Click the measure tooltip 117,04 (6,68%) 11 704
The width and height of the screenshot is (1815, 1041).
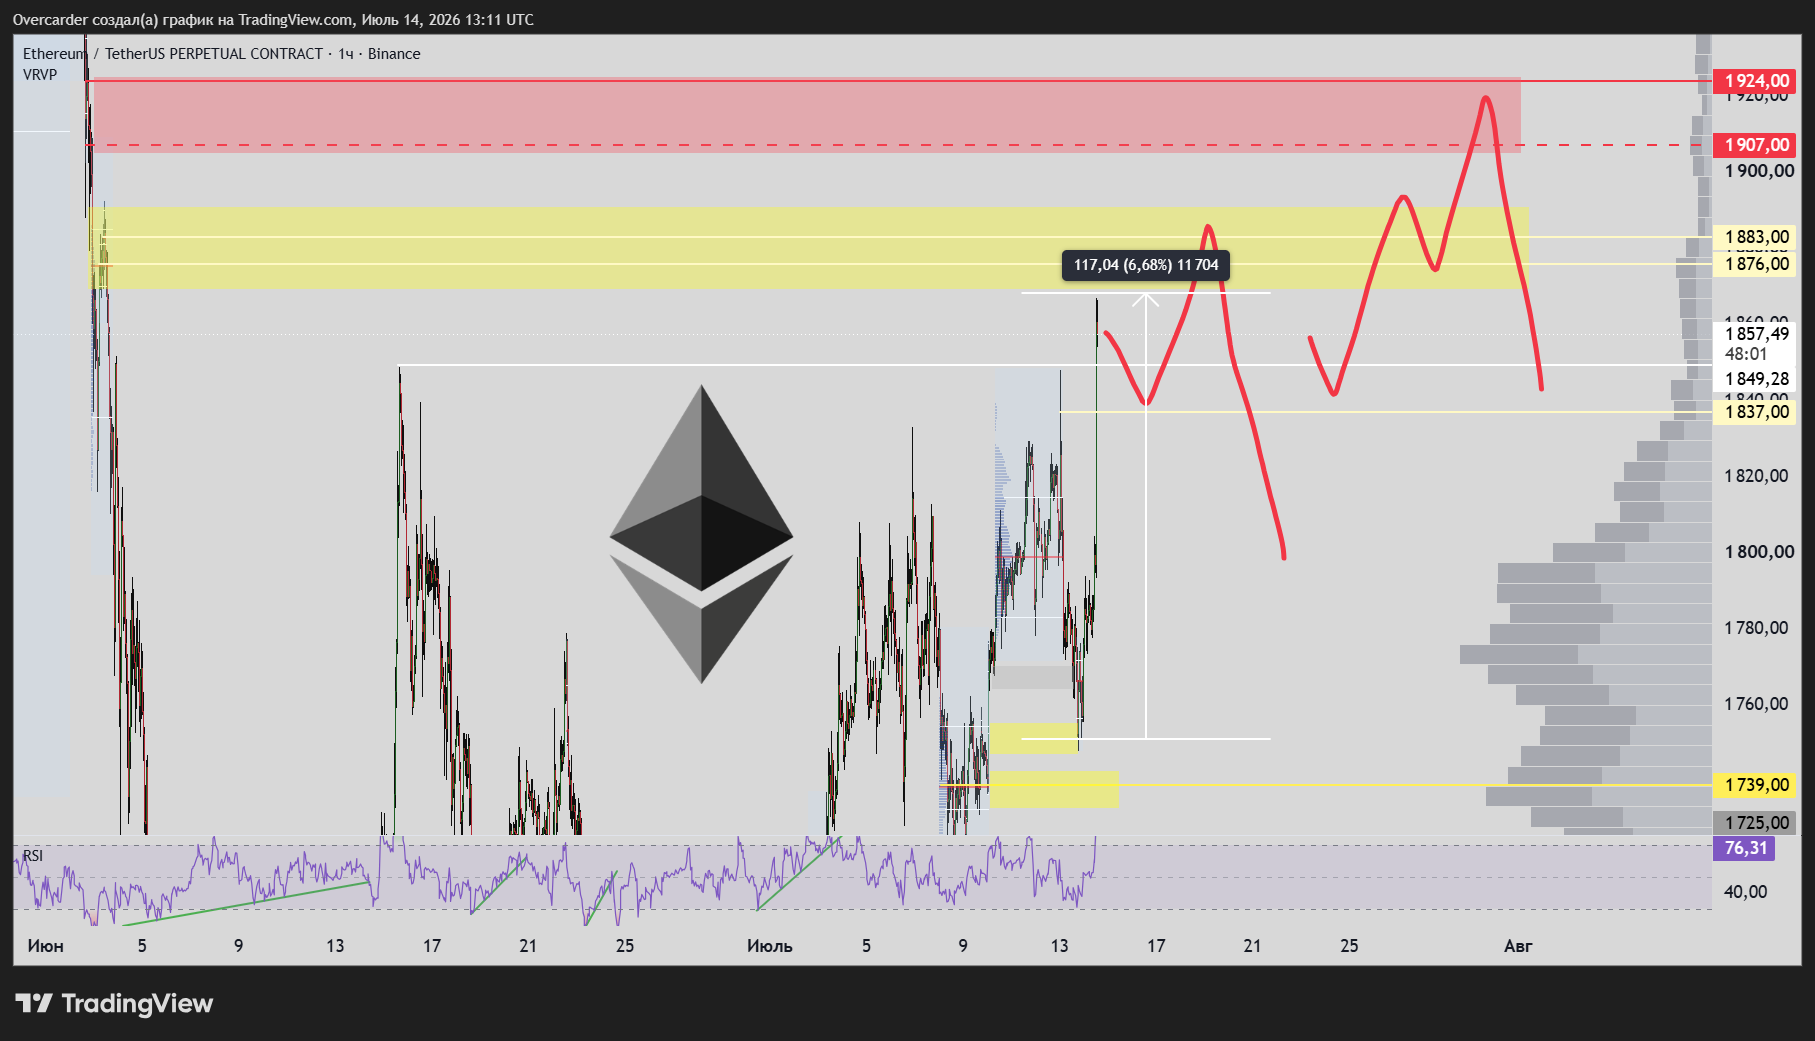coord(1146,265)
